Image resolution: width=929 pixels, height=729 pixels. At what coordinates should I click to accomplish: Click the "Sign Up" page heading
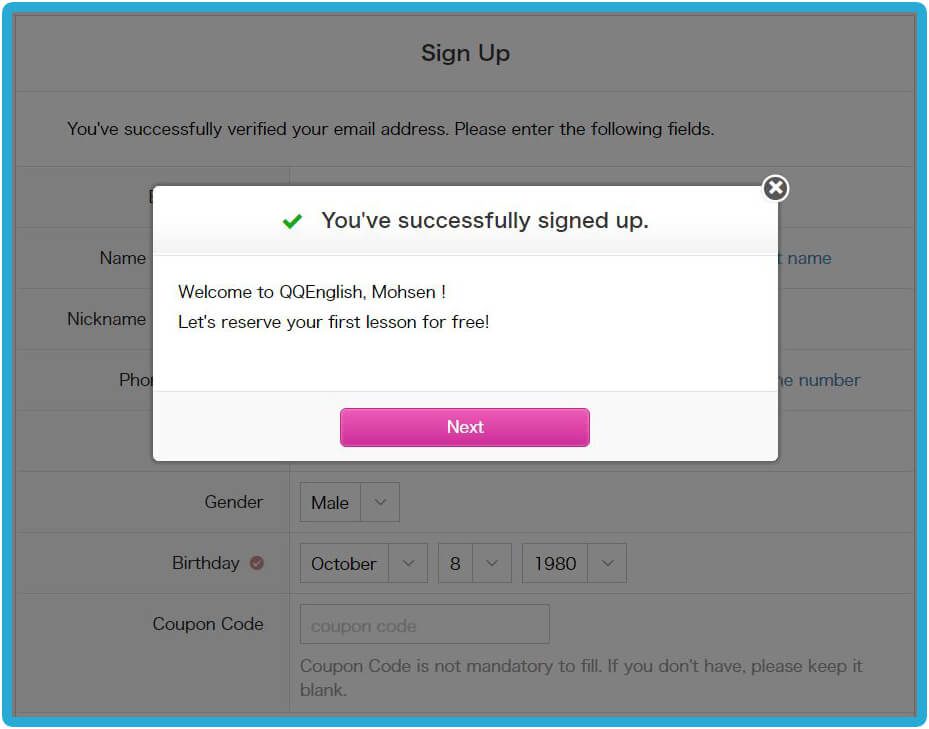tap(465, 53)
